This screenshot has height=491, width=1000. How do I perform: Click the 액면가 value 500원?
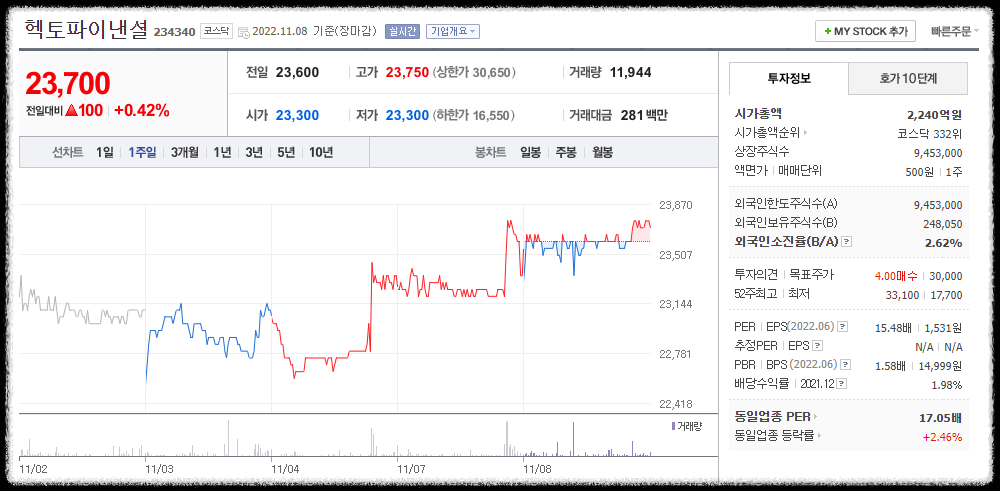920,172
